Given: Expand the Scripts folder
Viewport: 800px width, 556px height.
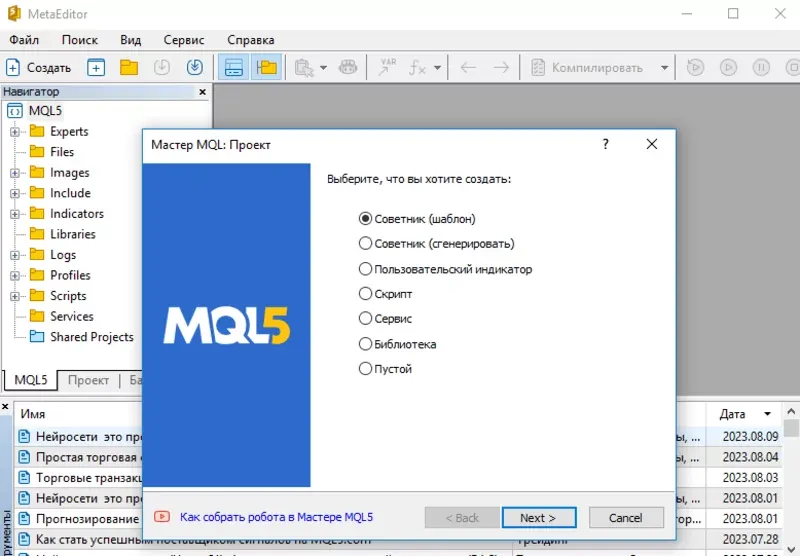Looking at the screenshot, I should [x=15, y=296].
